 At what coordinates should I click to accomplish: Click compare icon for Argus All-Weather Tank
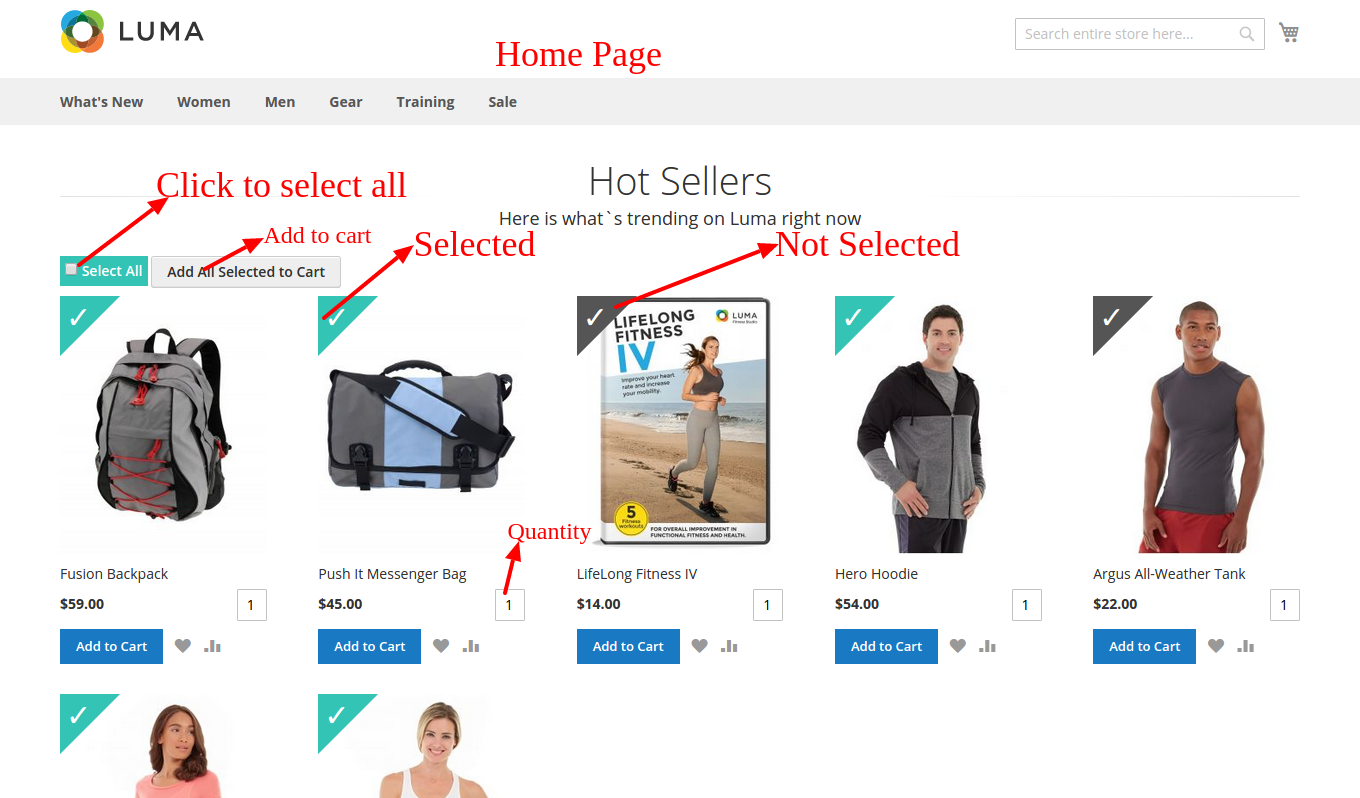click(x=1246, y=646)
